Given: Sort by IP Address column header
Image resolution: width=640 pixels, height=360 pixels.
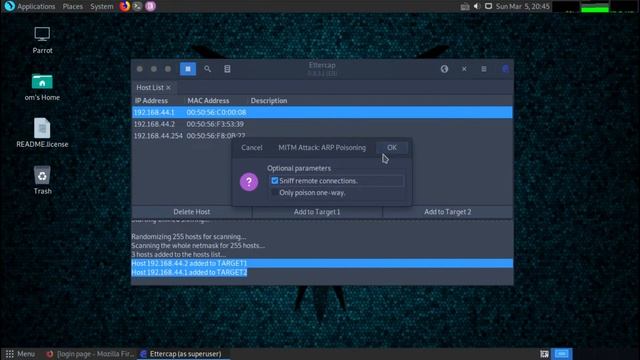Looking at the screenshot, I should [151, 100].
